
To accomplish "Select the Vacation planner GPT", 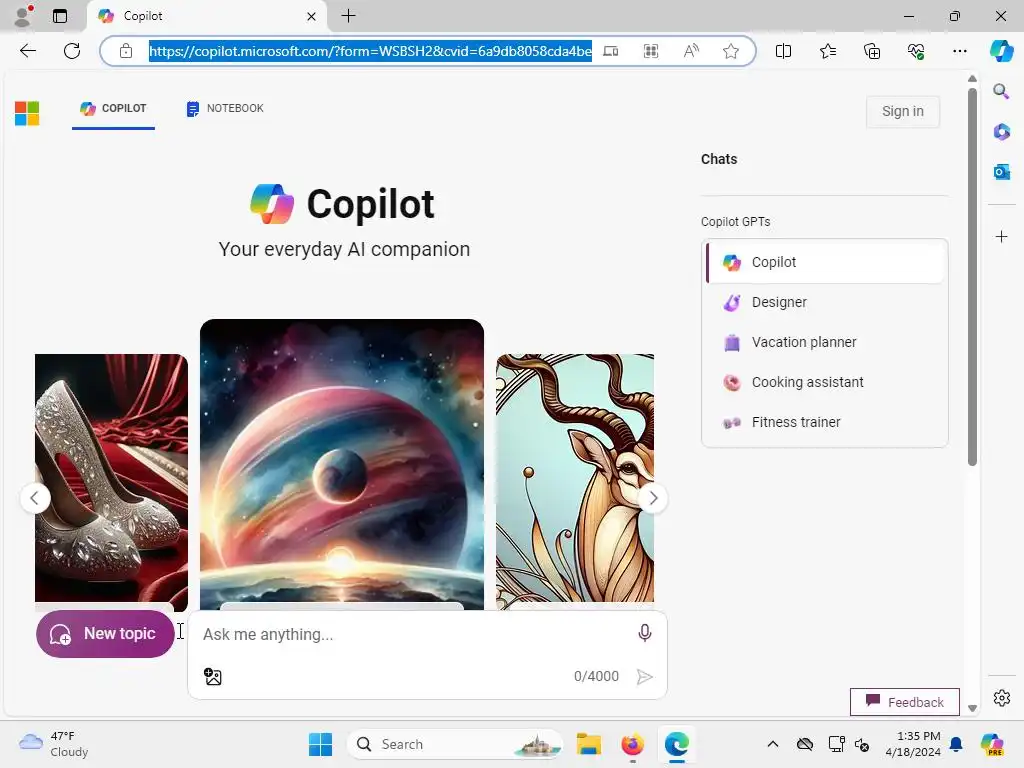I will point(825,342).
